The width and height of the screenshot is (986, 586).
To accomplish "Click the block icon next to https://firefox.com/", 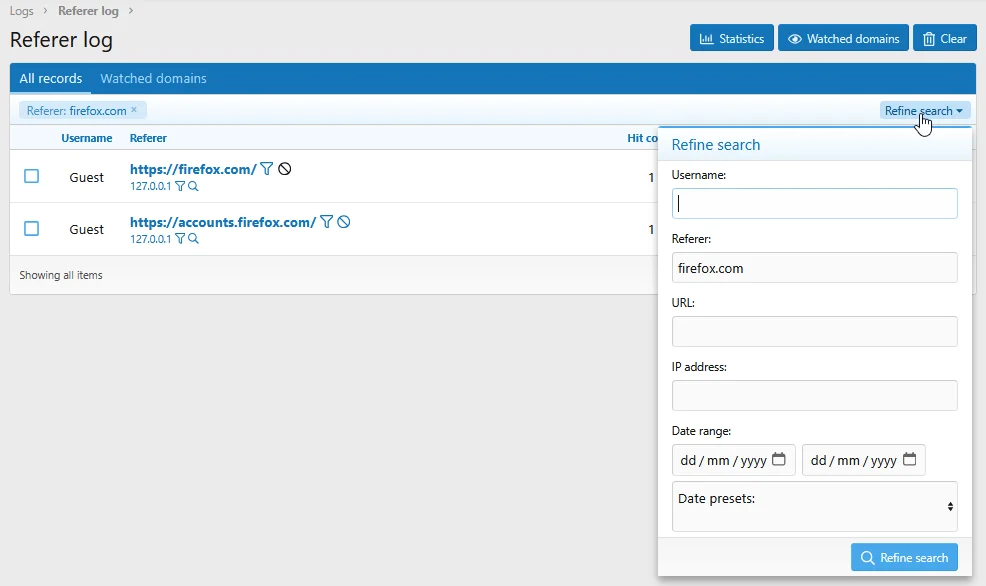I will point(285,169).
